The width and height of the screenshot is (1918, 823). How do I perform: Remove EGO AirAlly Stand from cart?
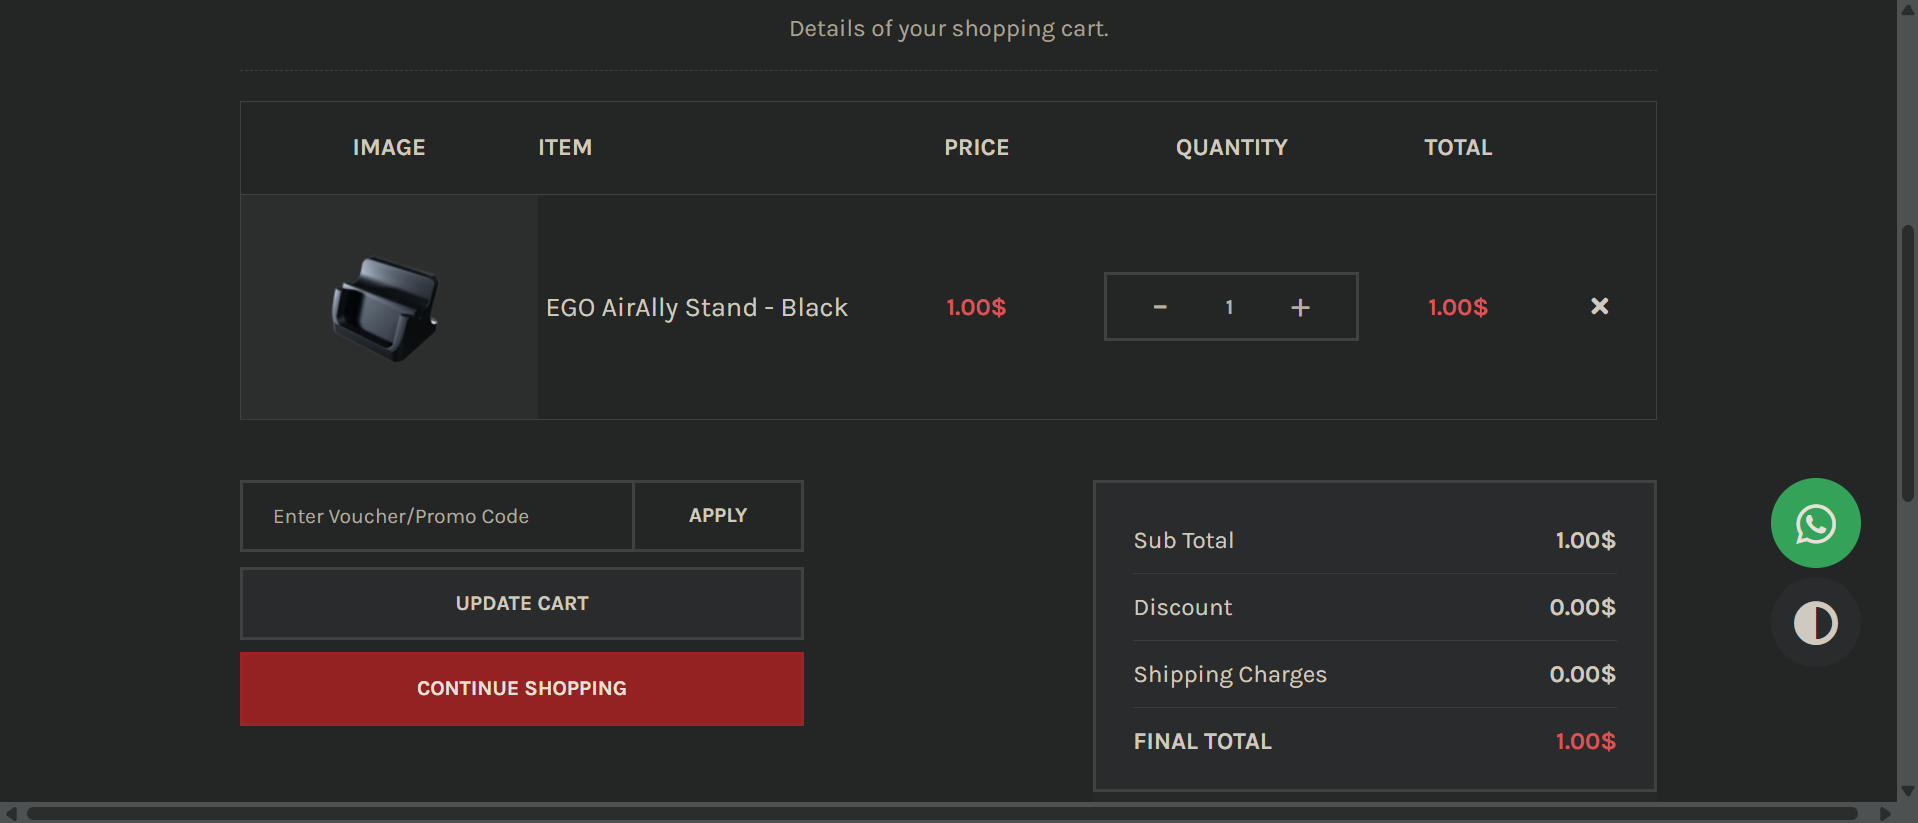(1599, 306)
